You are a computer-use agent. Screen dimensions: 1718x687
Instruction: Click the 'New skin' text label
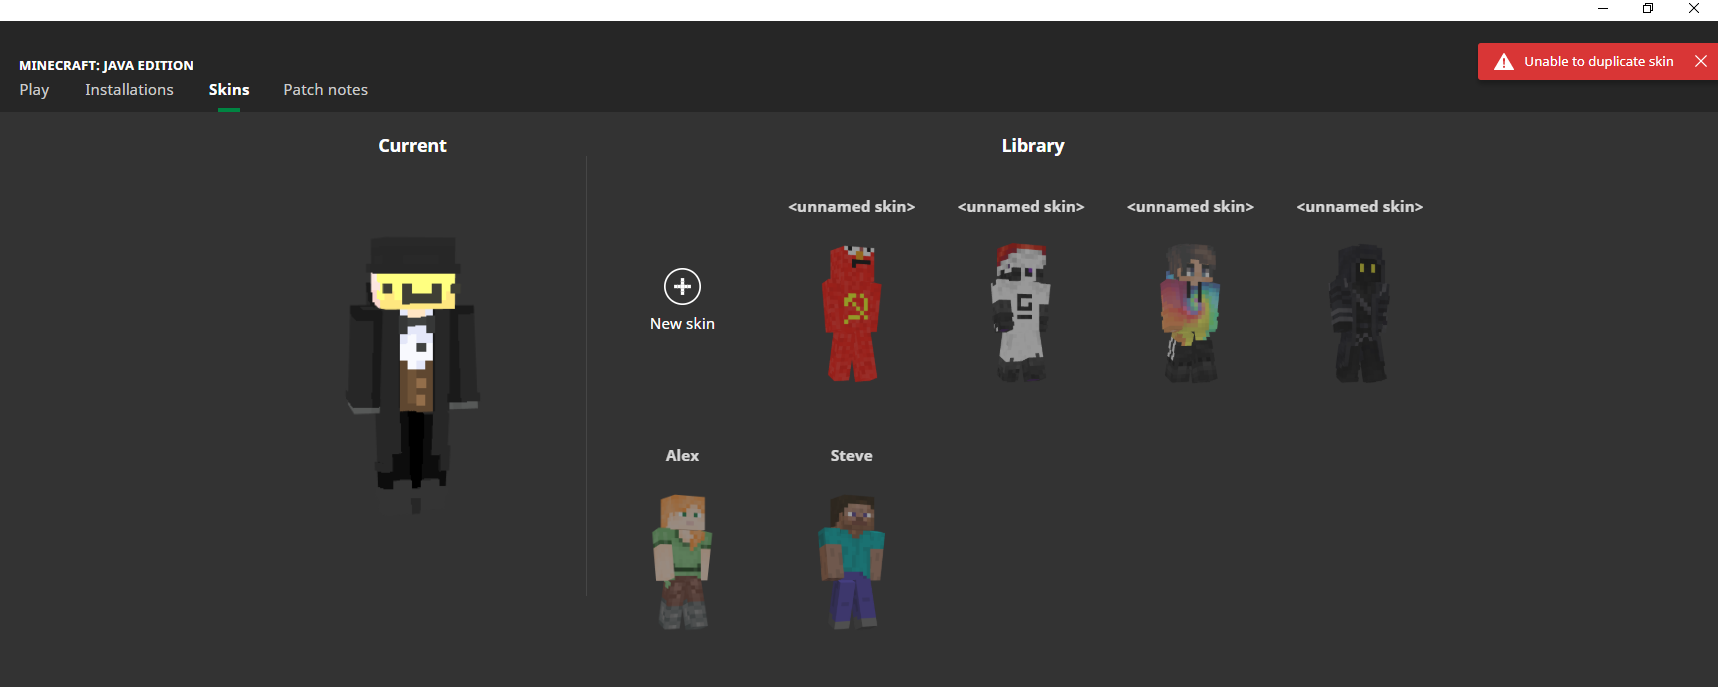click(x=682, y=324)
